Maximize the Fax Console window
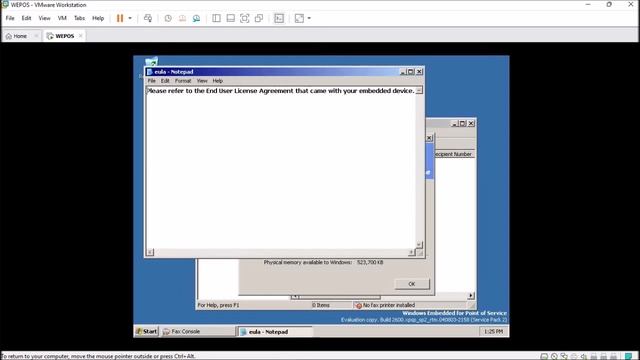Image resolution: width=640 pixels, height=360 pixels. (x=462, y=123)
